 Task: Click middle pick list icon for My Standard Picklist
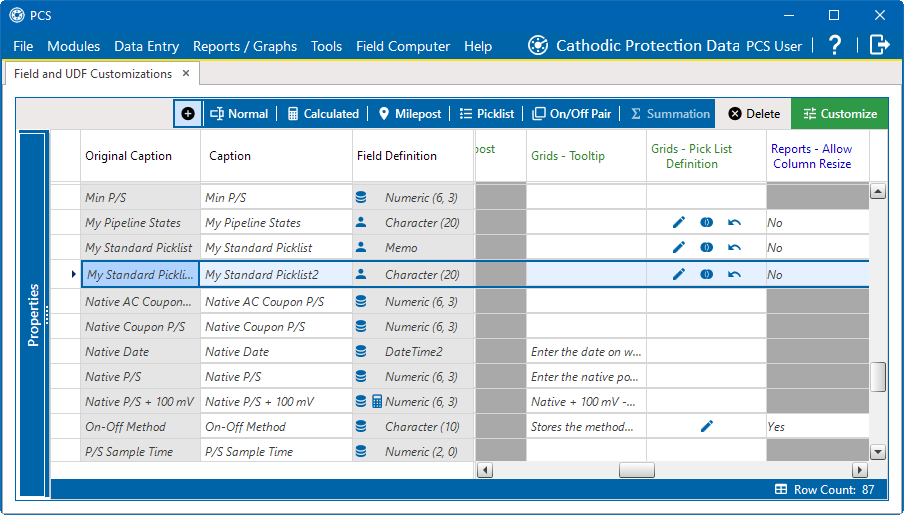coord(706,247)
